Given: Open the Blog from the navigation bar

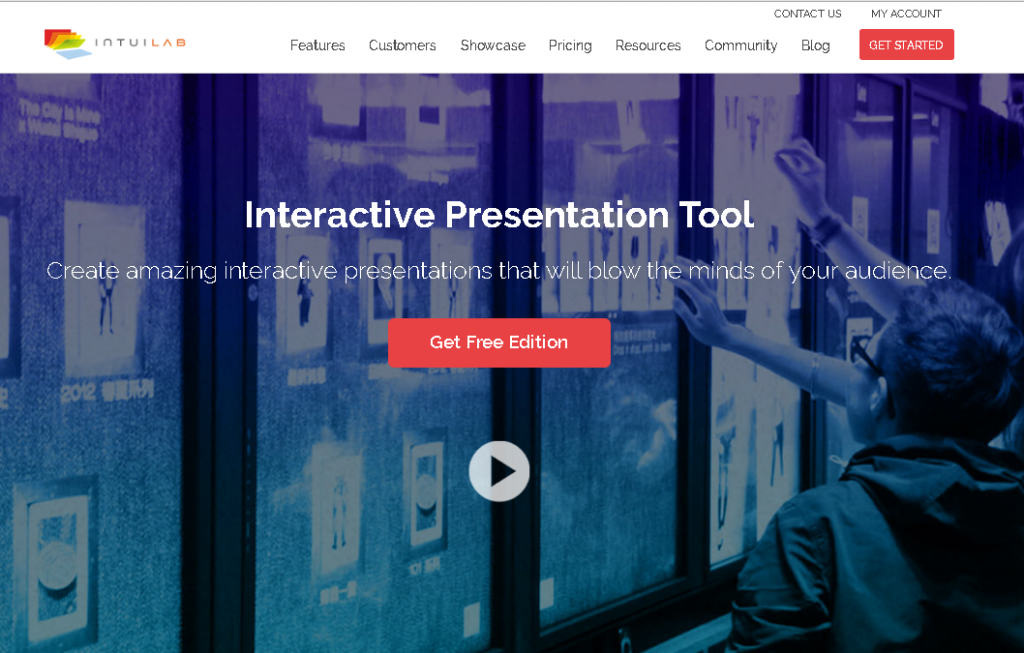Looking at the screenshot, I should click(x=815, y=45).
